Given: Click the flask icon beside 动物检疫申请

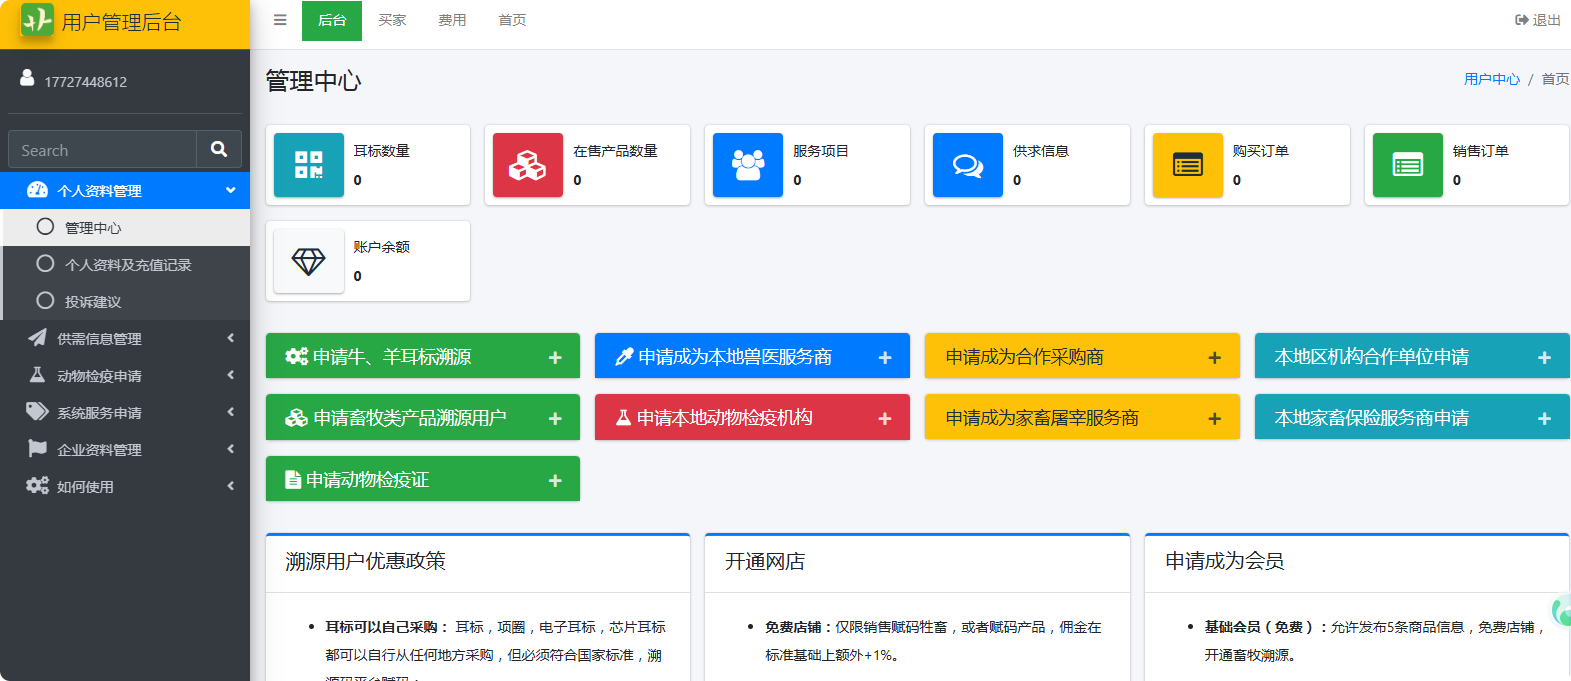Looking at the screenshot, I should click(37, 375).
